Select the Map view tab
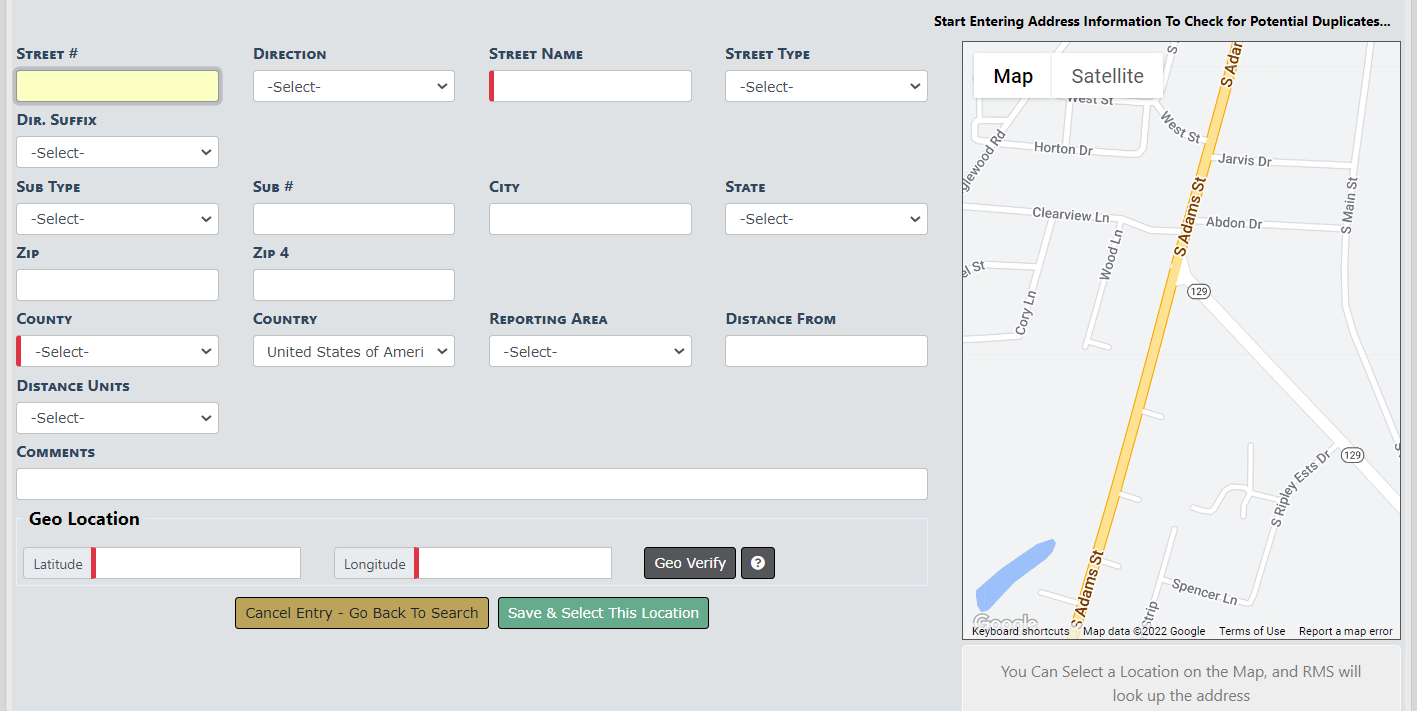The width and height of the screenshot is (1417, 711). pos(1012,76)
